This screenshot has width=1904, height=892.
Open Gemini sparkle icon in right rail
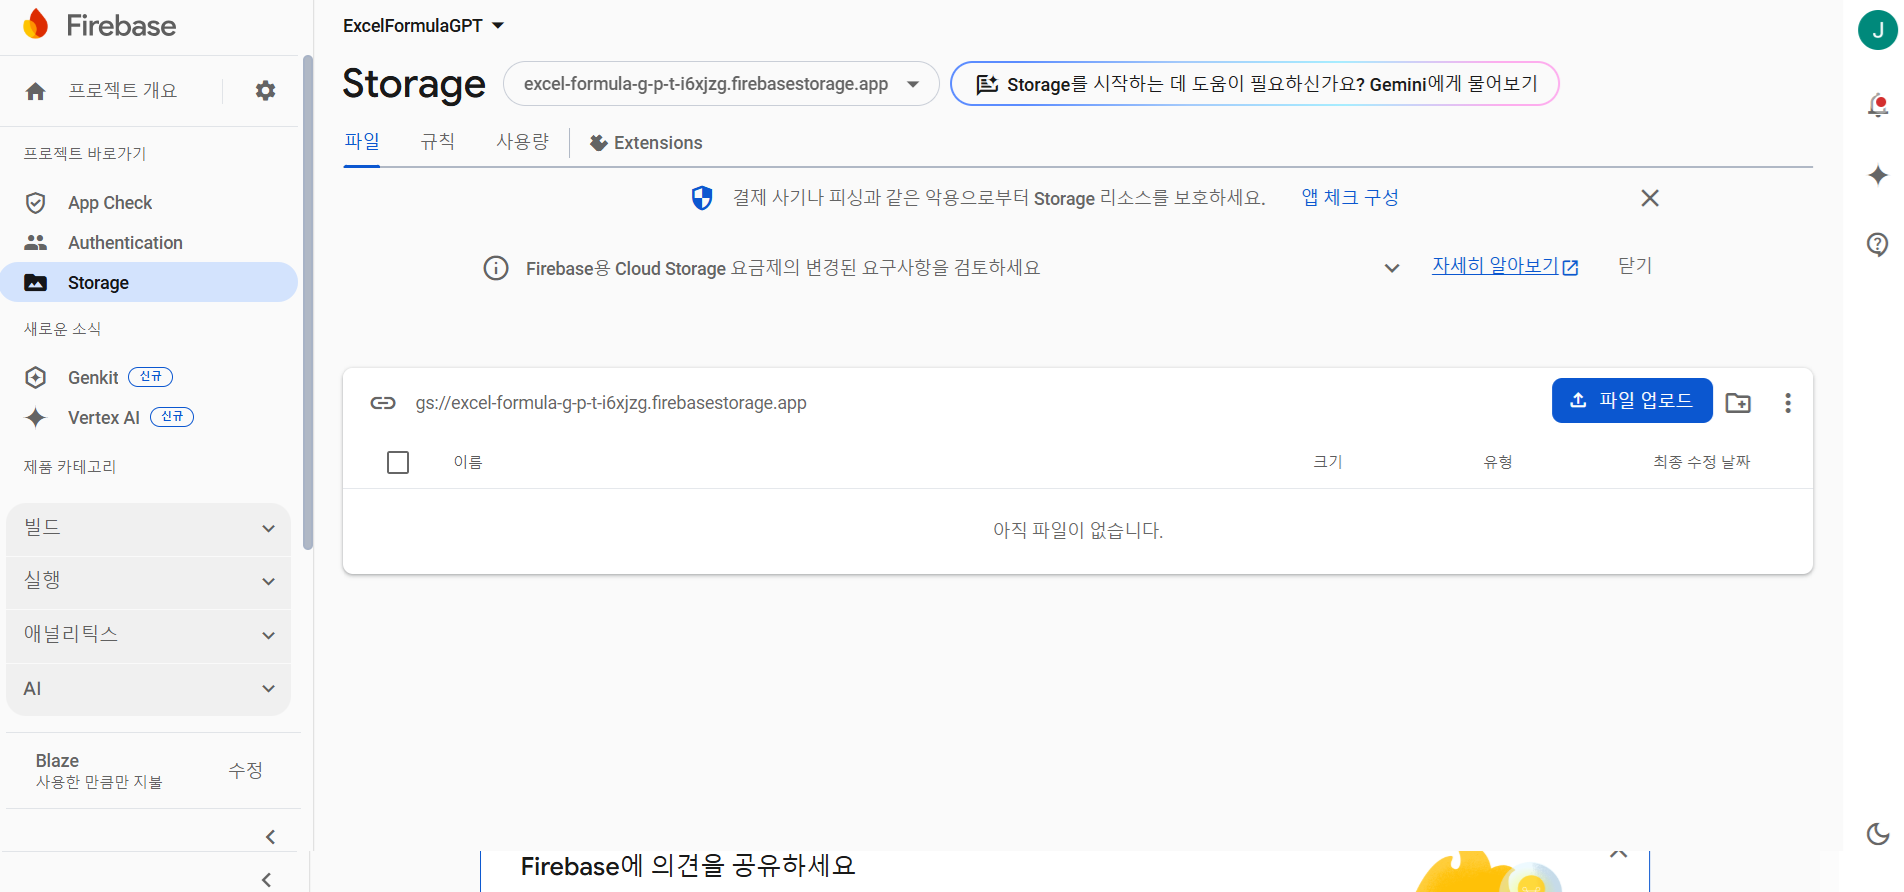point(1878,175)
